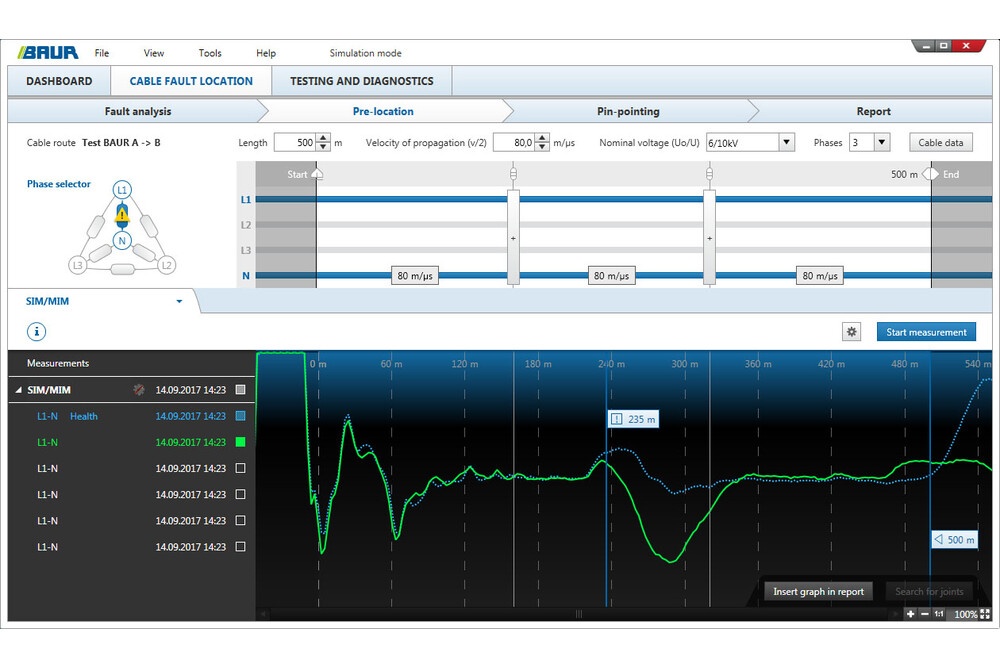Viewport: 1000px width, 667px height.
Task: Expand the graph to full screen
Action: 985,614
